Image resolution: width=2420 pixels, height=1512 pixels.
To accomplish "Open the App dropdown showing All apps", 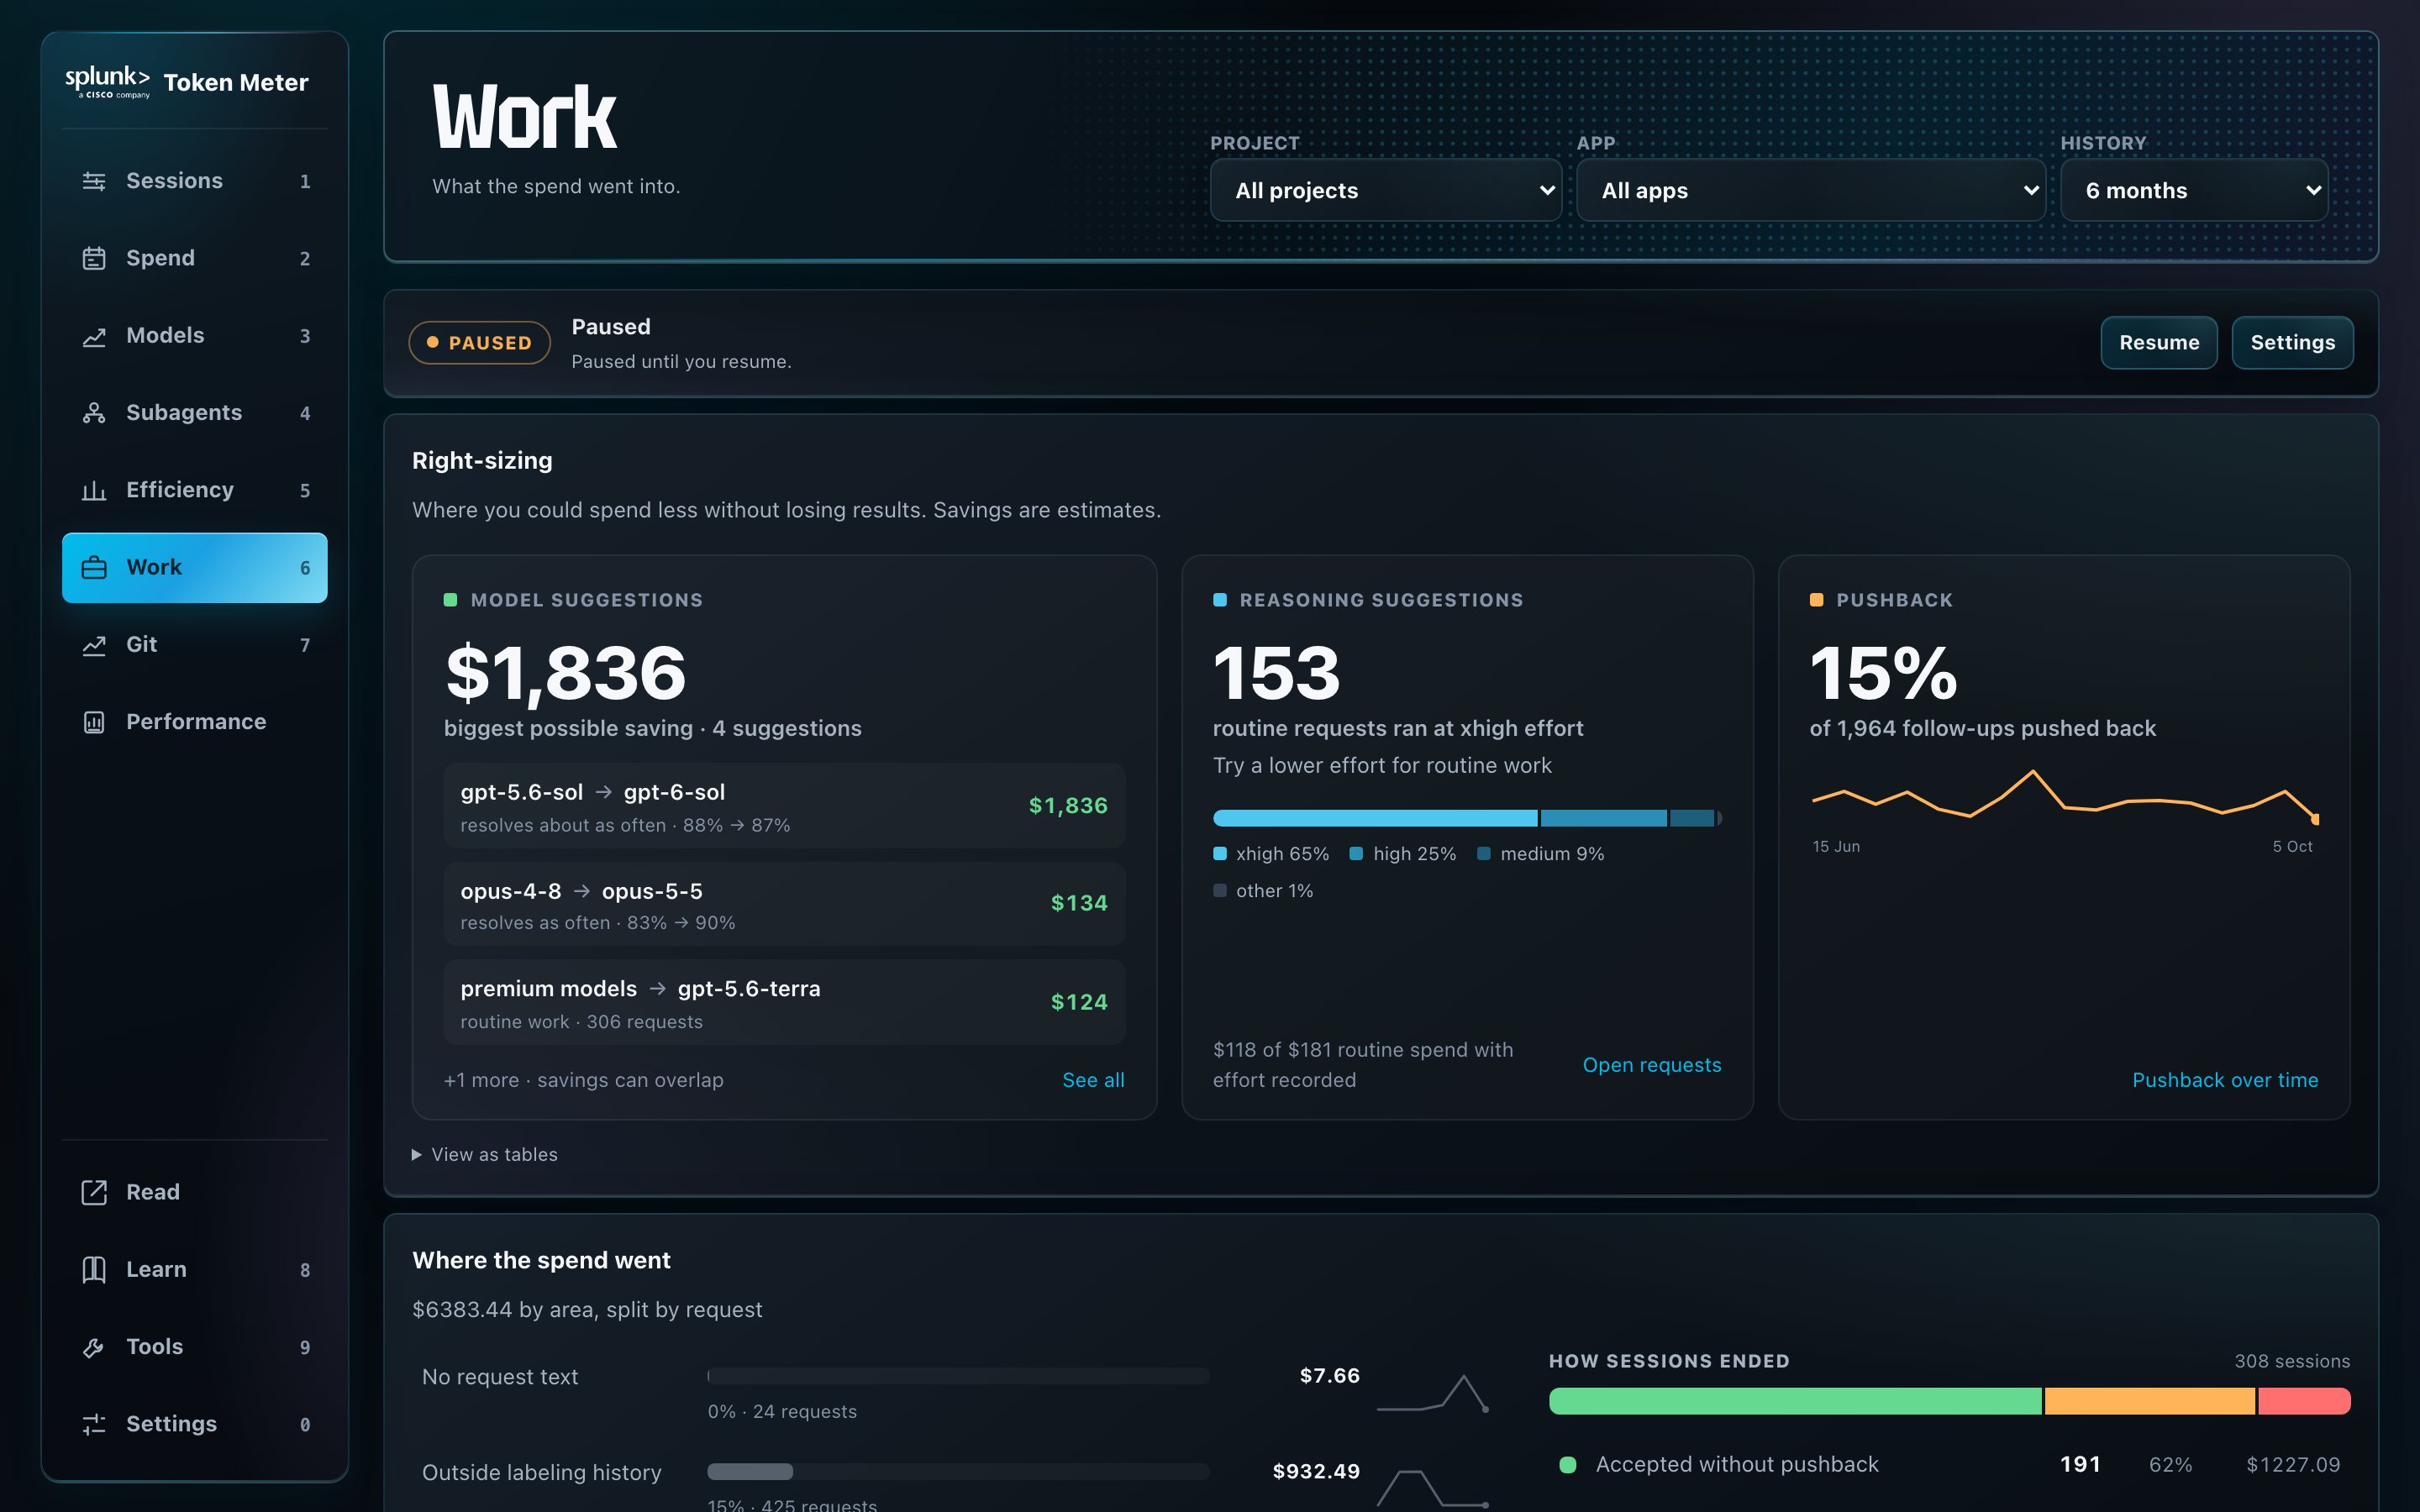I will coord(1811,190).
